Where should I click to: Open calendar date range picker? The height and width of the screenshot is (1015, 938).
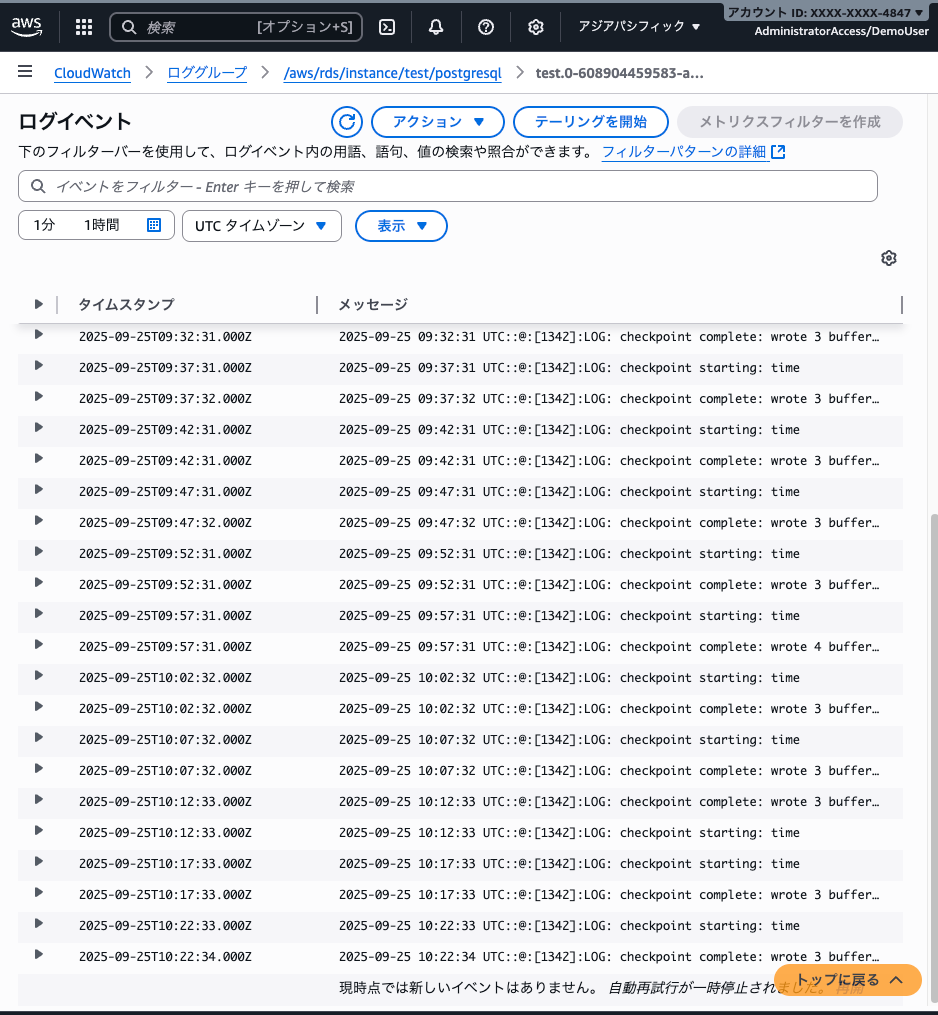(x=153, y=225)
